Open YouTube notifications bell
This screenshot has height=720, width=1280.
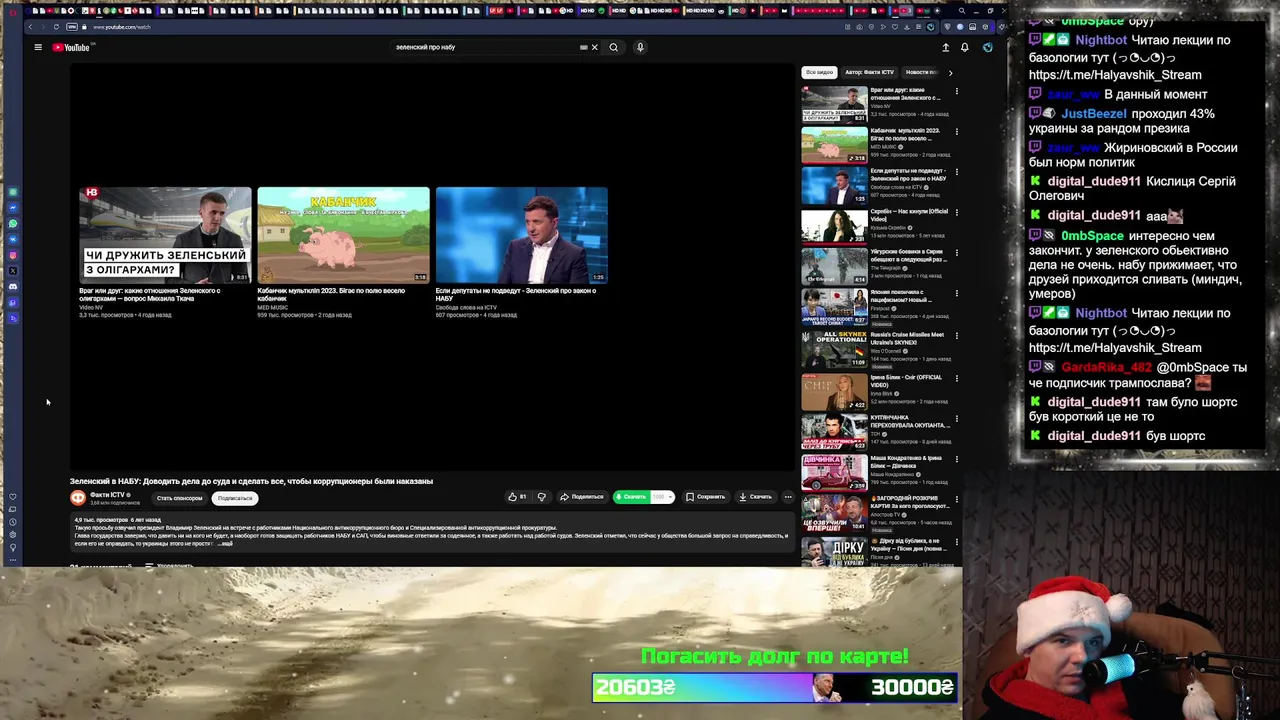click(x=964, y=47)
